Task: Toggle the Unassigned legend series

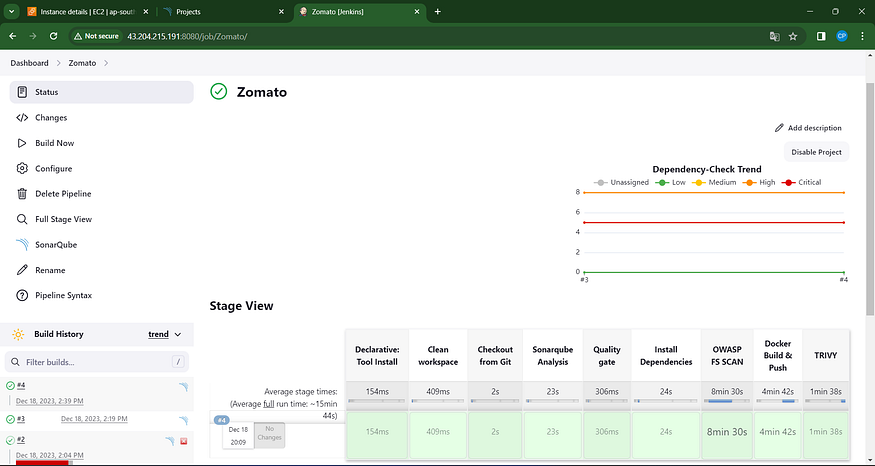Action: tap(621, 182)
